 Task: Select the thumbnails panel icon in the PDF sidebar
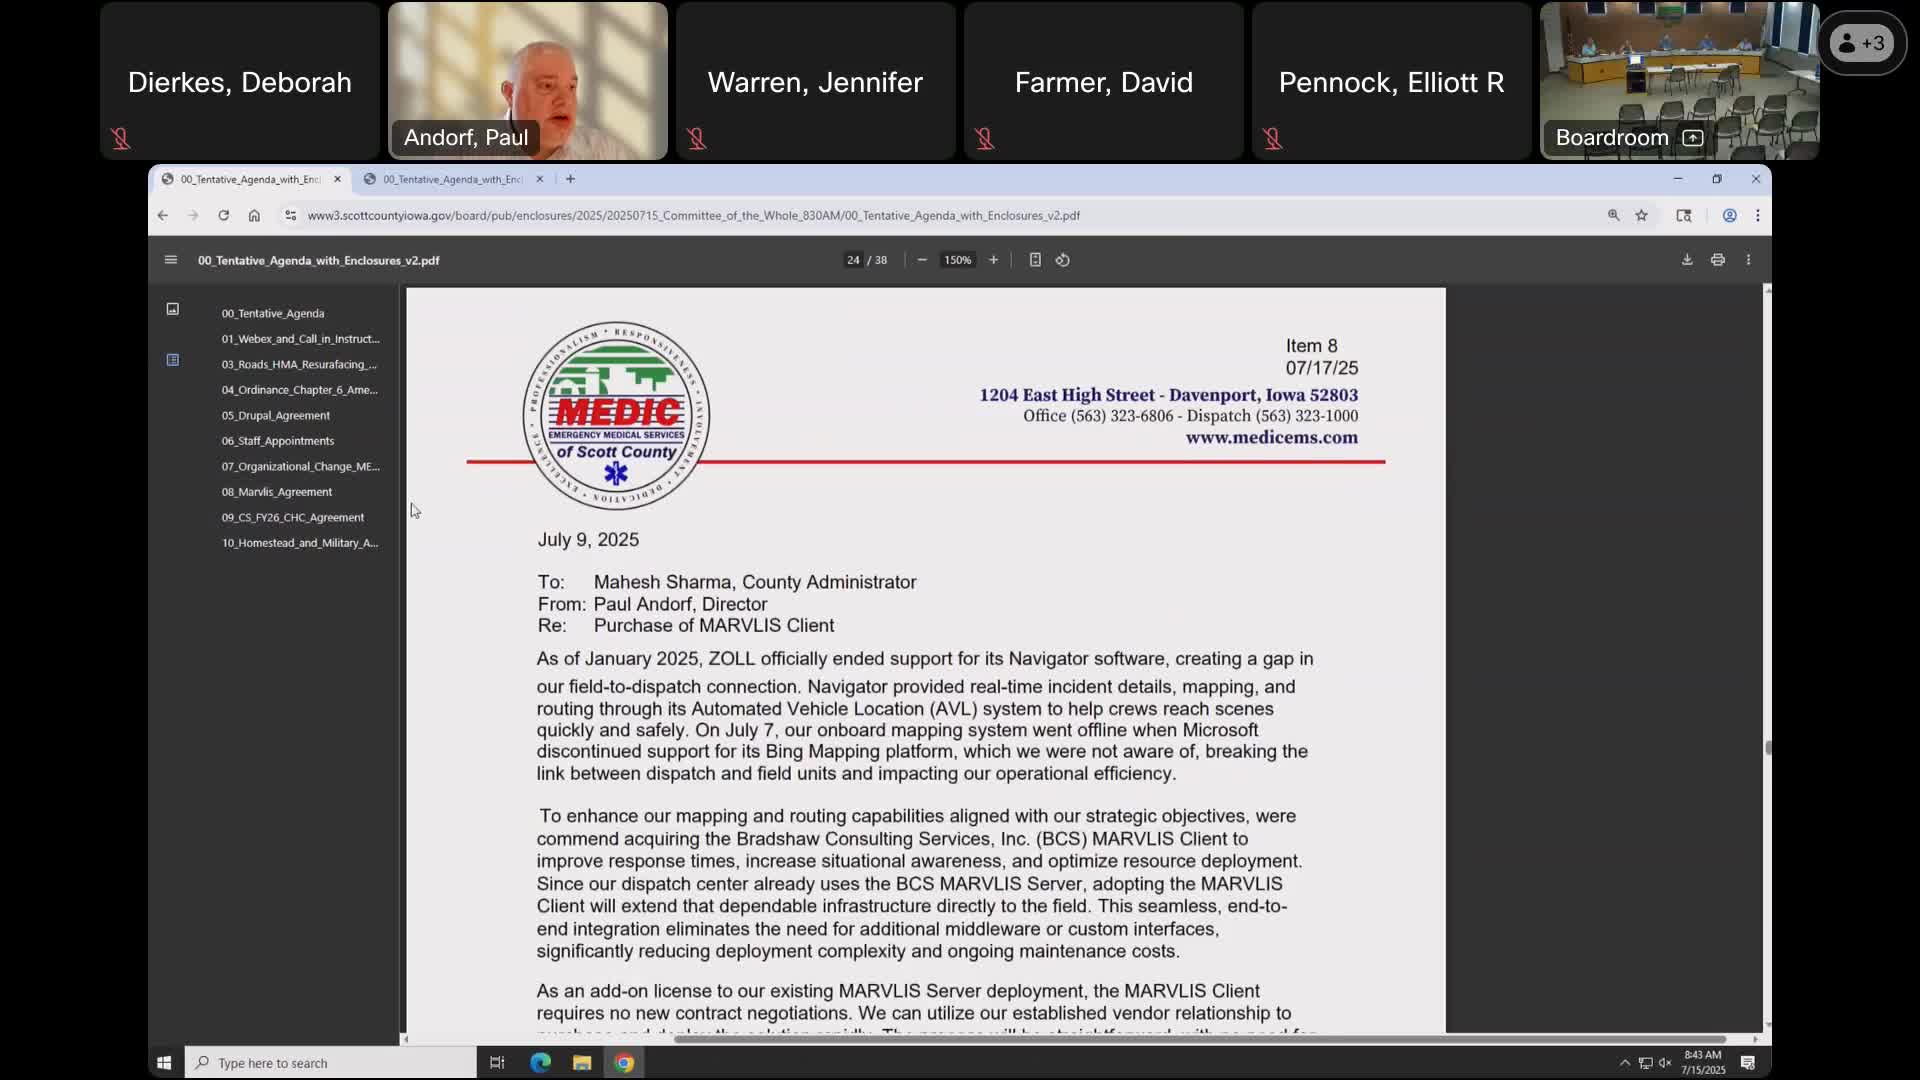(x=172, y=309)
